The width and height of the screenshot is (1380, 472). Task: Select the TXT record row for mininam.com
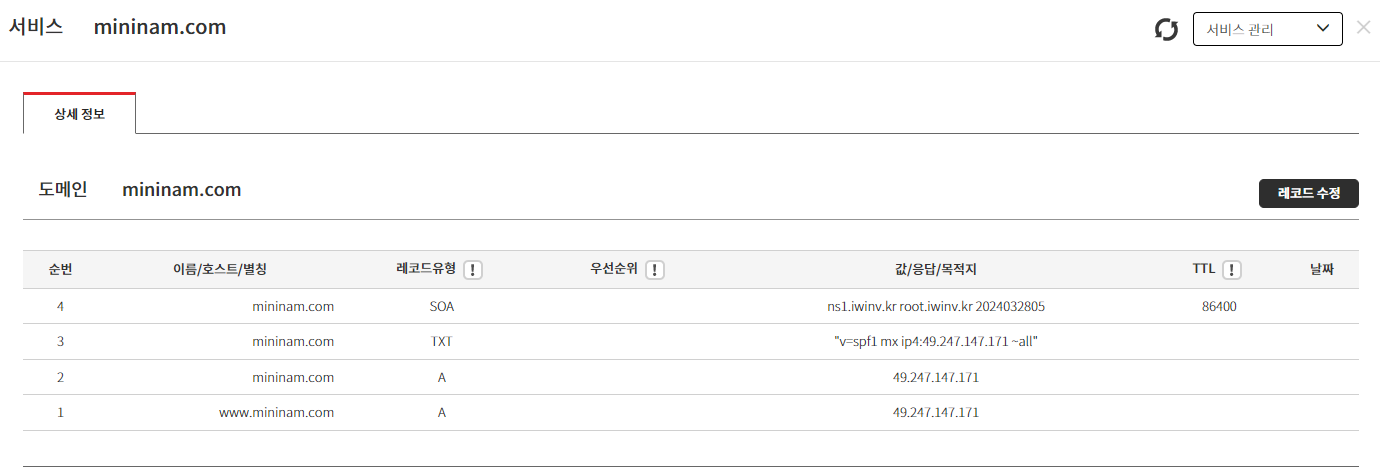[x=441, y=342]
